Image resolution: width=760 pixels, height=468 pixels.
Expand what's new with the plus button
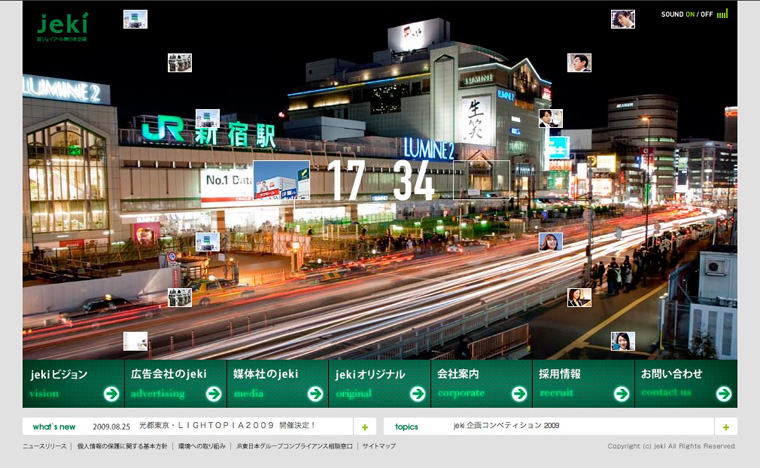tap(365, 426)
